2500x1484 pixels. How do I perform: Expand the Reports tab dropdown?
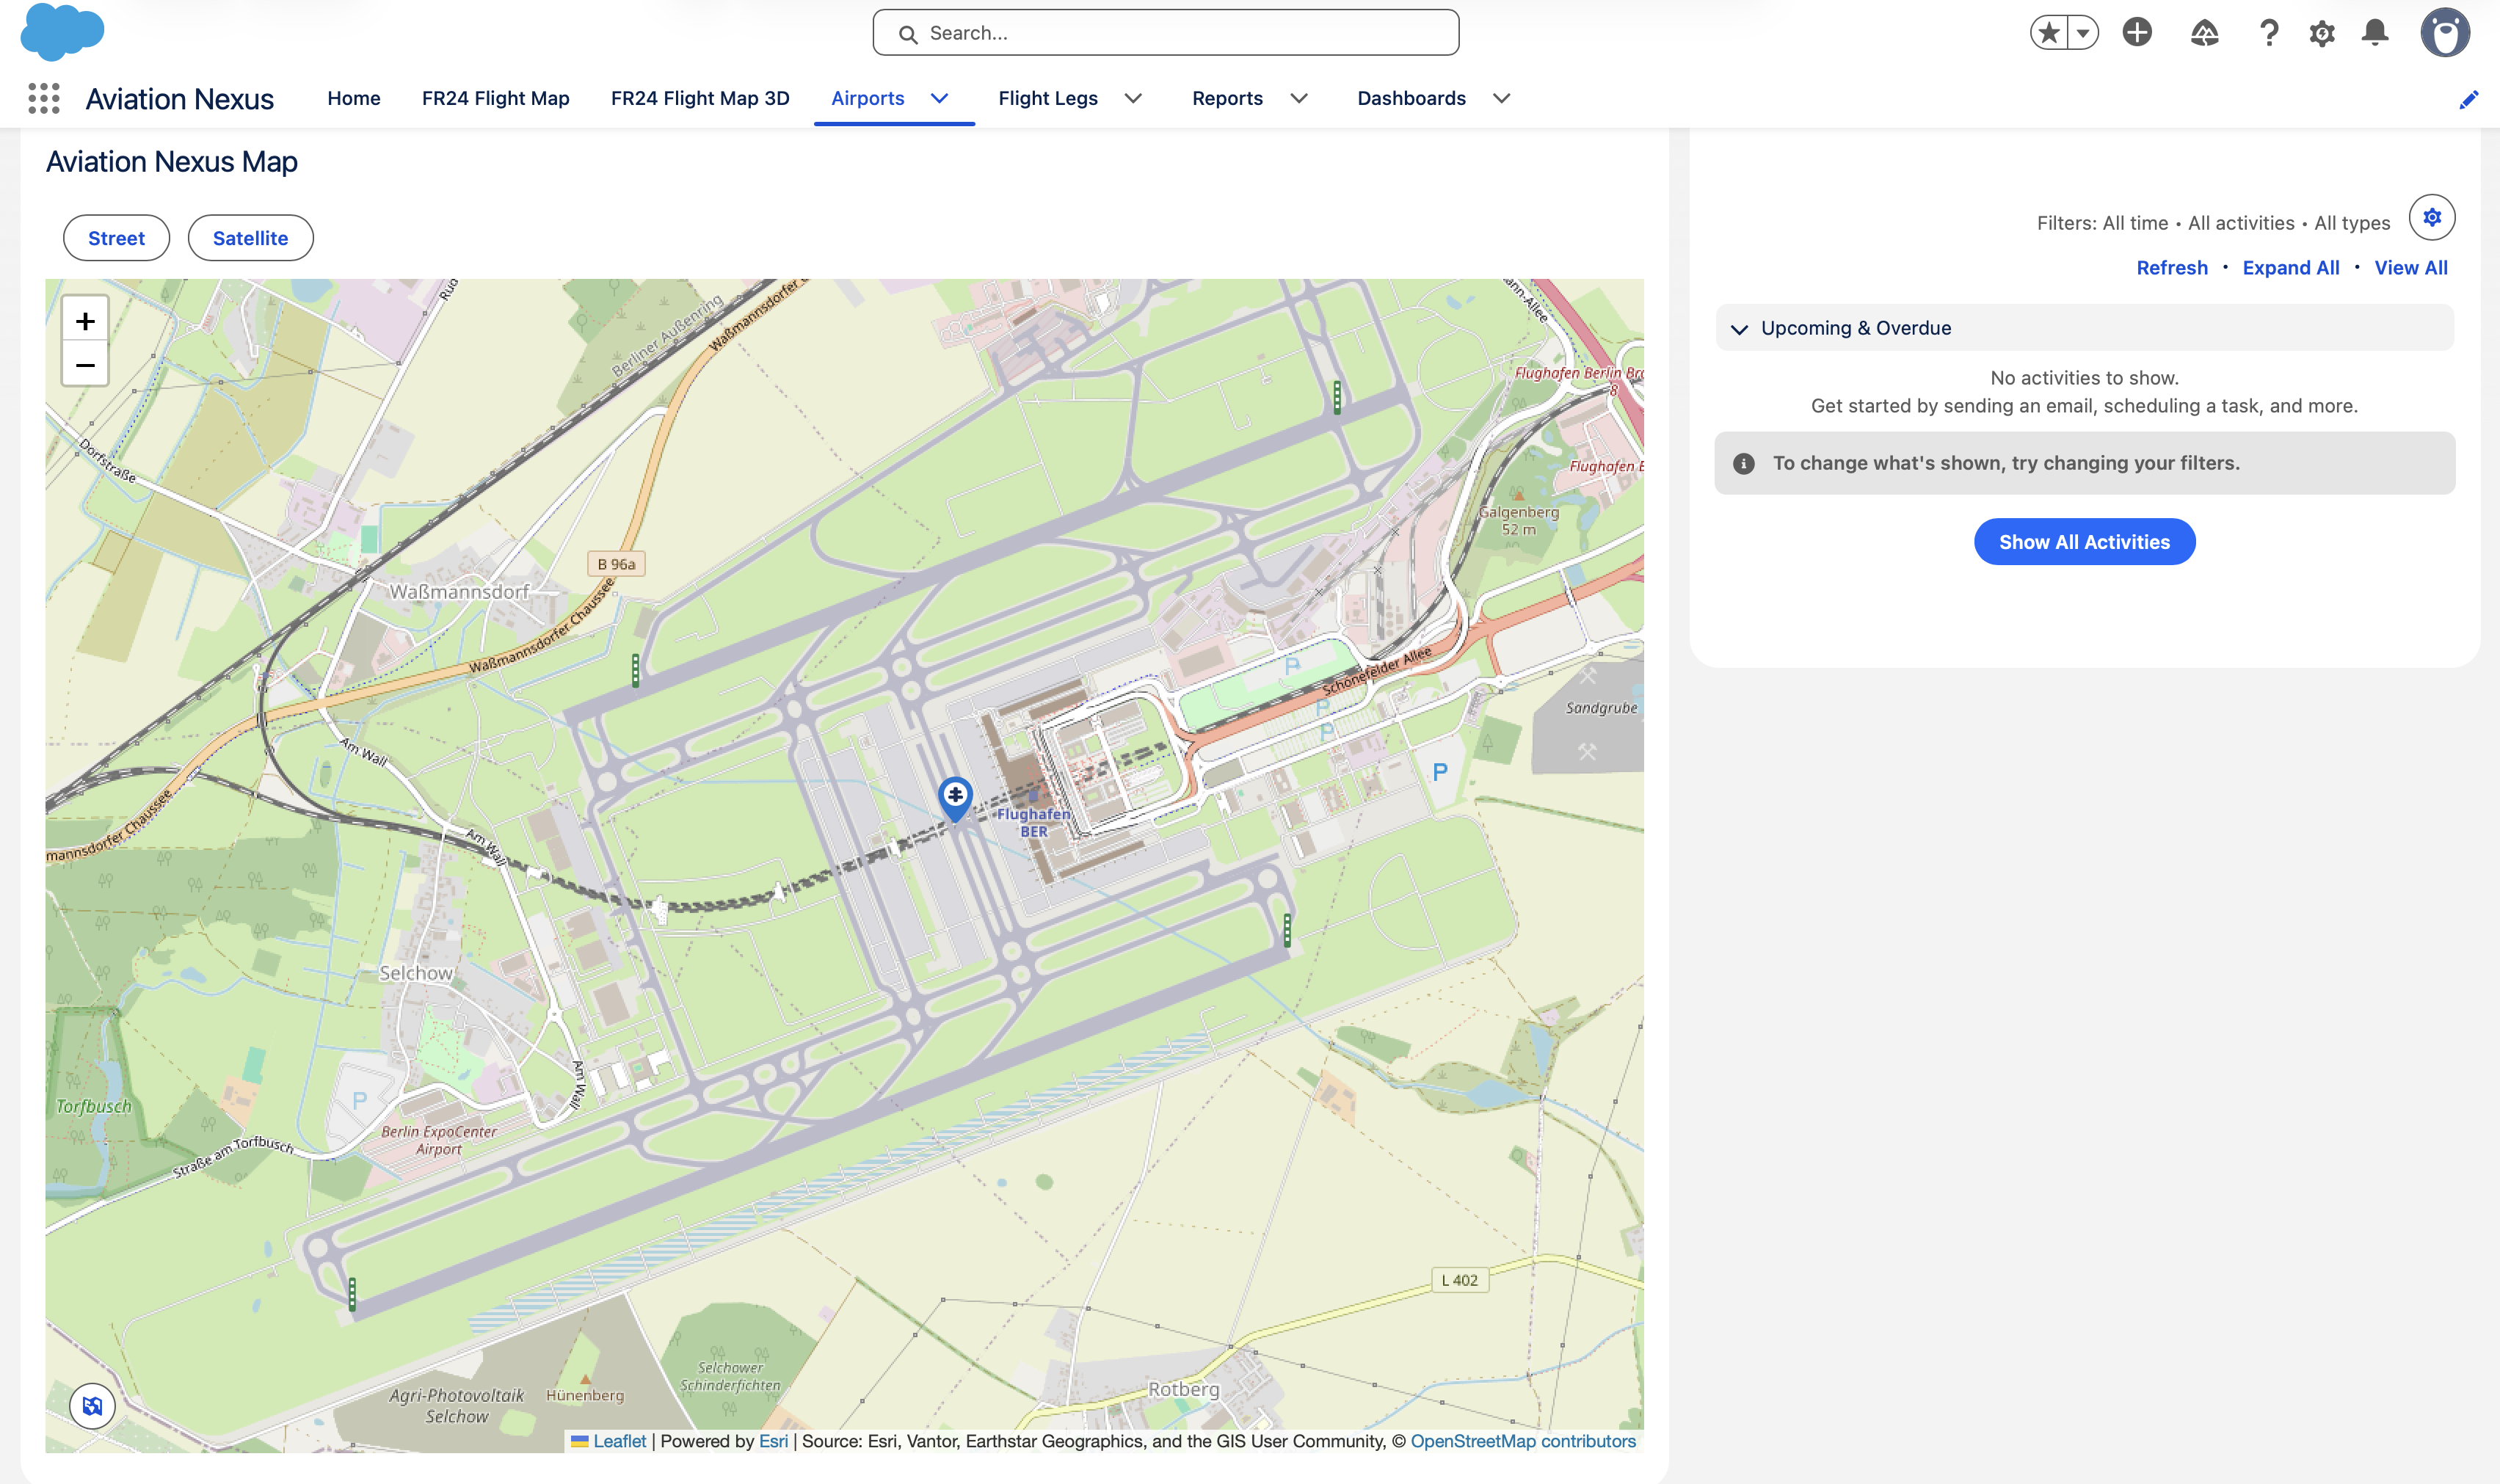point(1299,98)
